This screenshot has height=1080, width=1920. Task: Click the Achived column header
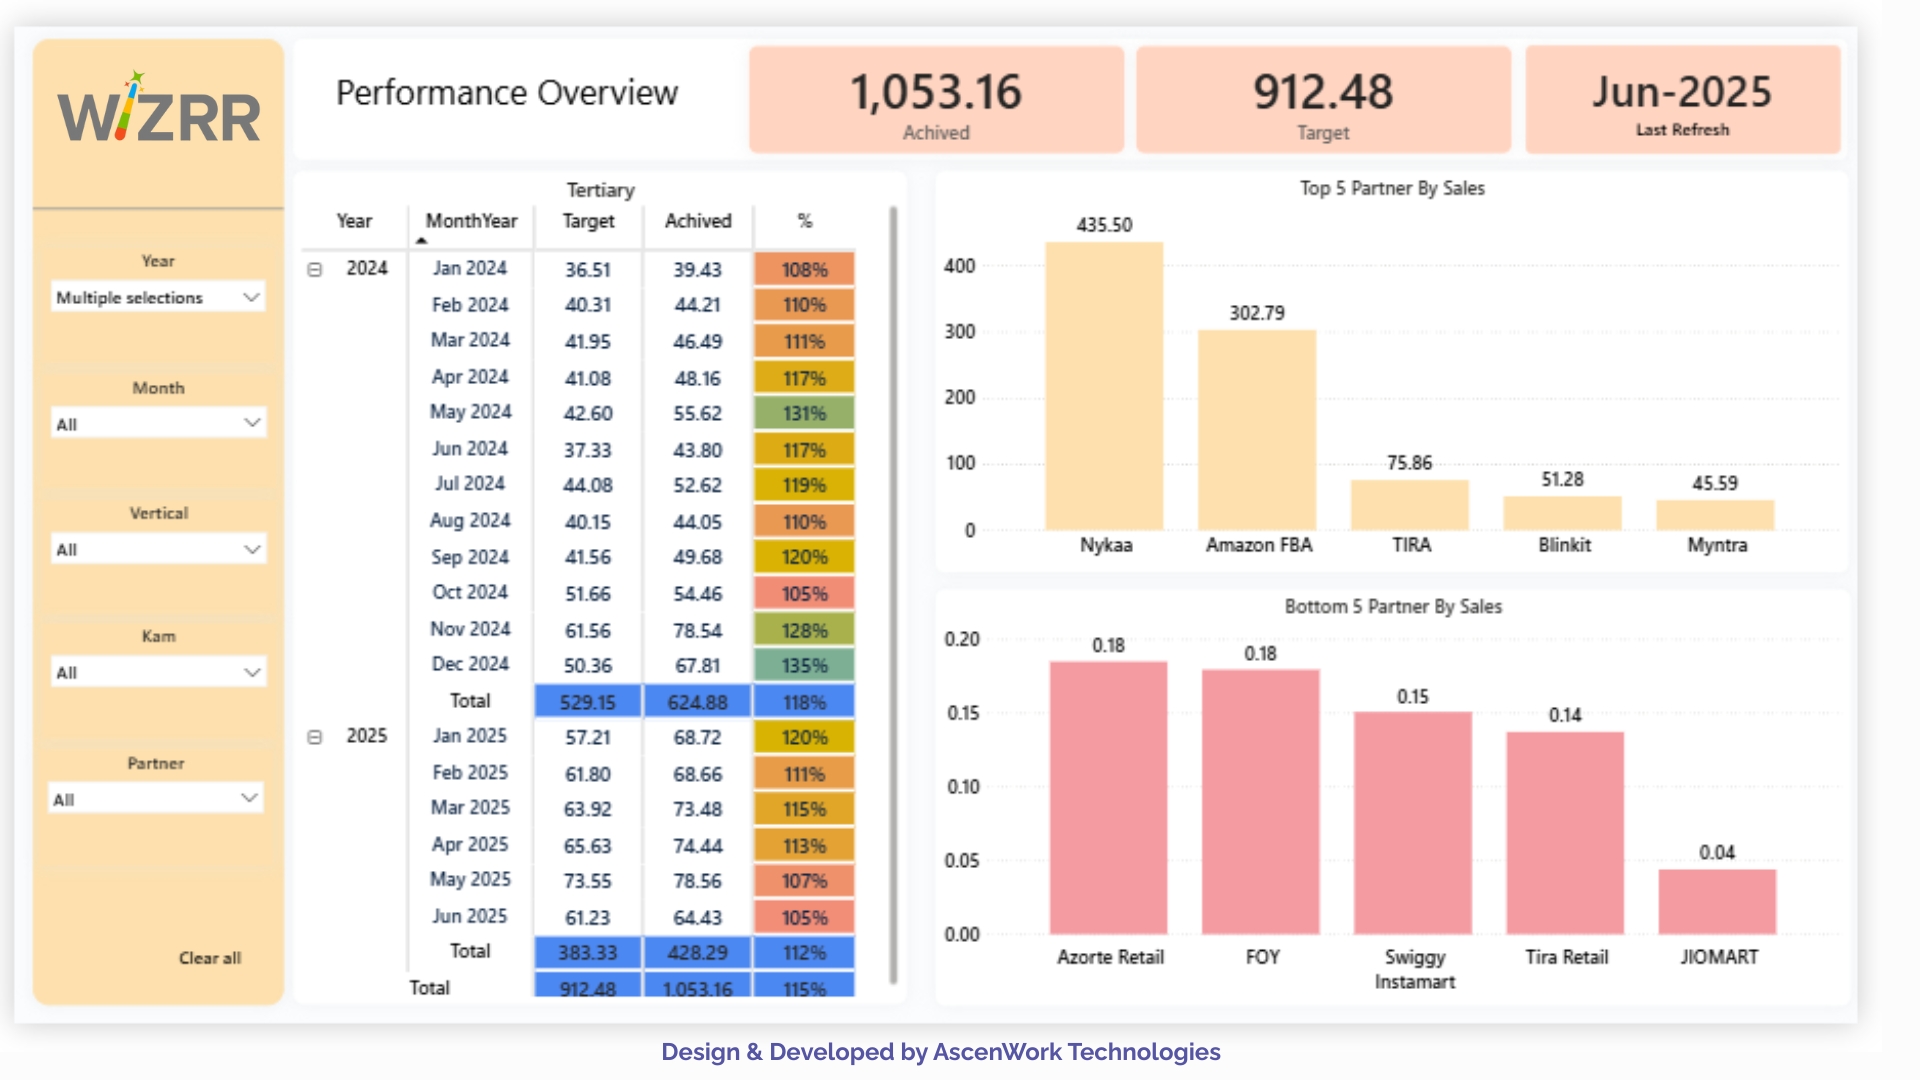[698, 221]
